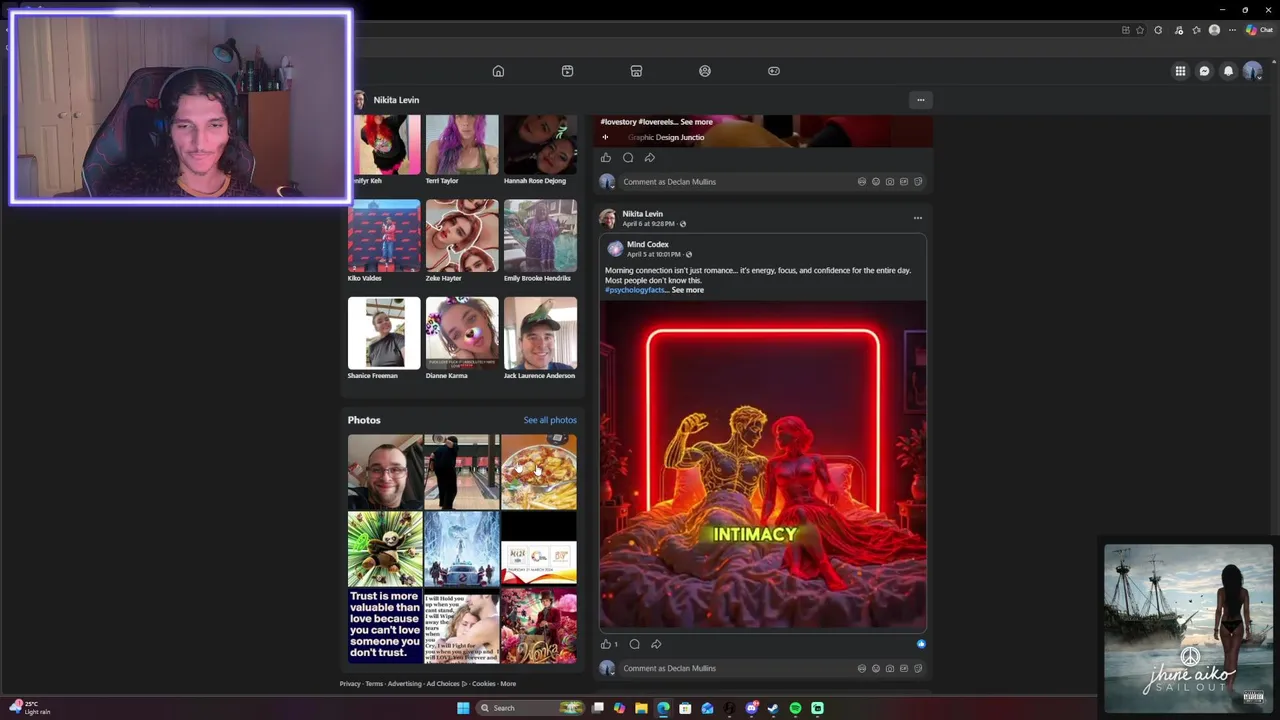Open Nikita Levin's name on April 6 post

pyautogui.click(x=642, y=213)
